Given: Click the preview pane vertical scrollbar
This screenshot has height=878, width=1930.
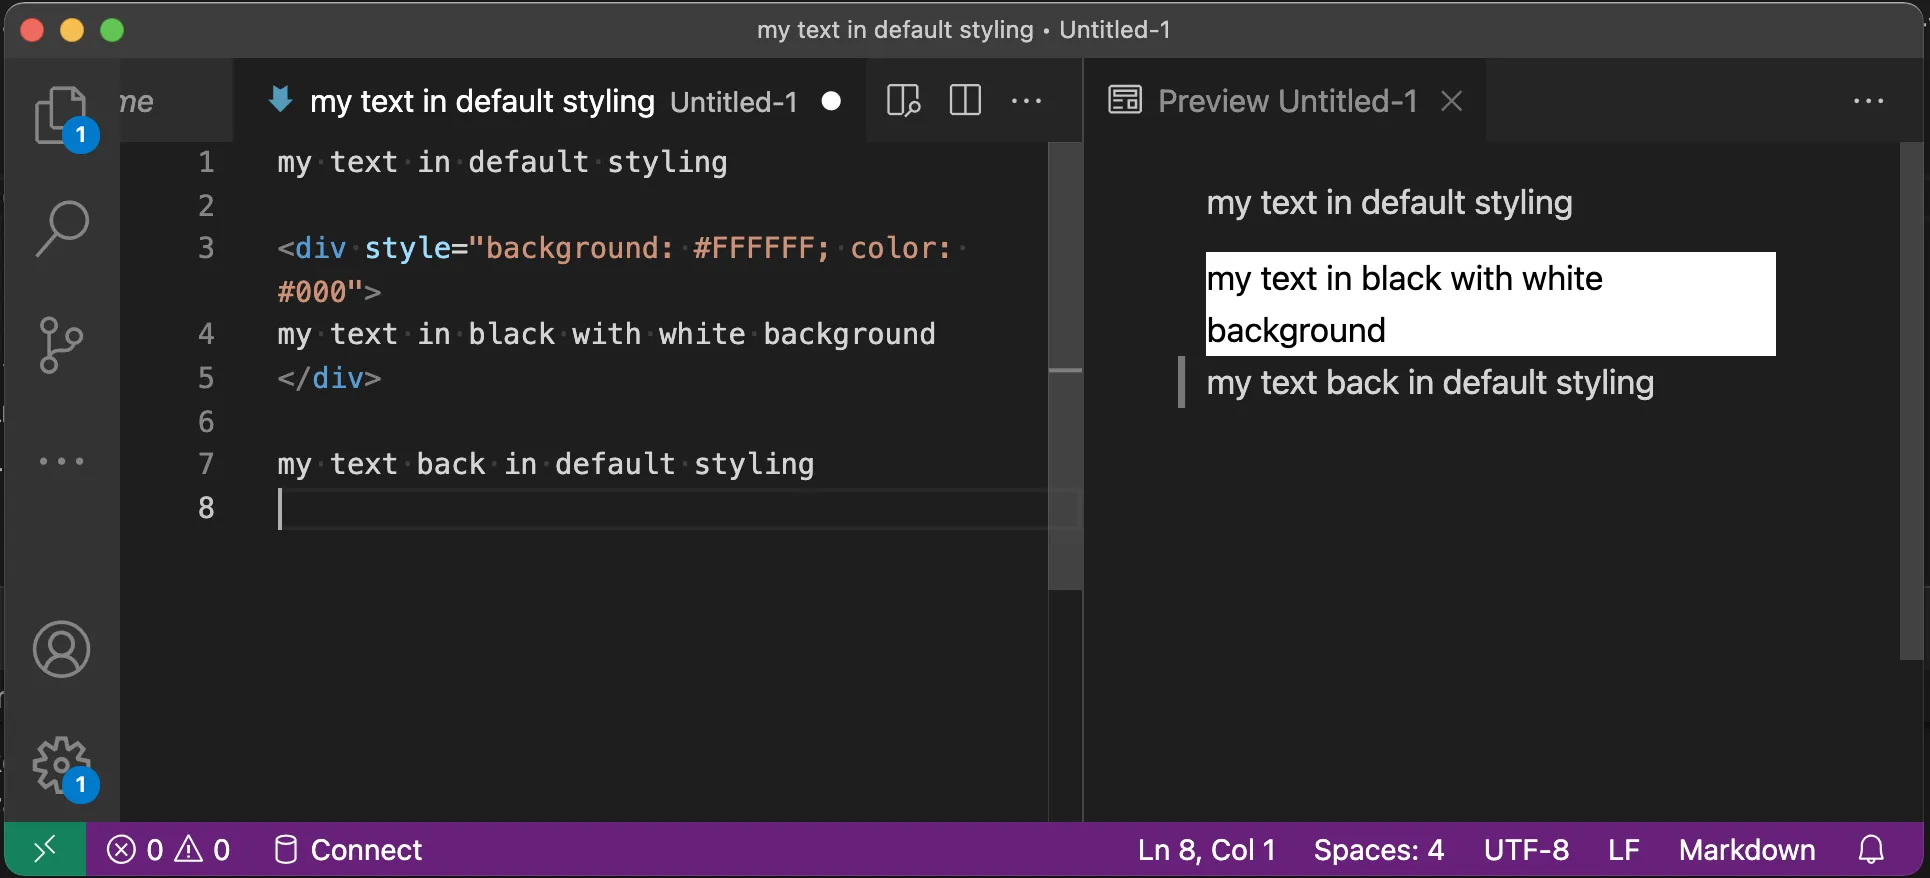Looking at the screenshot, I should [1911, 400].
